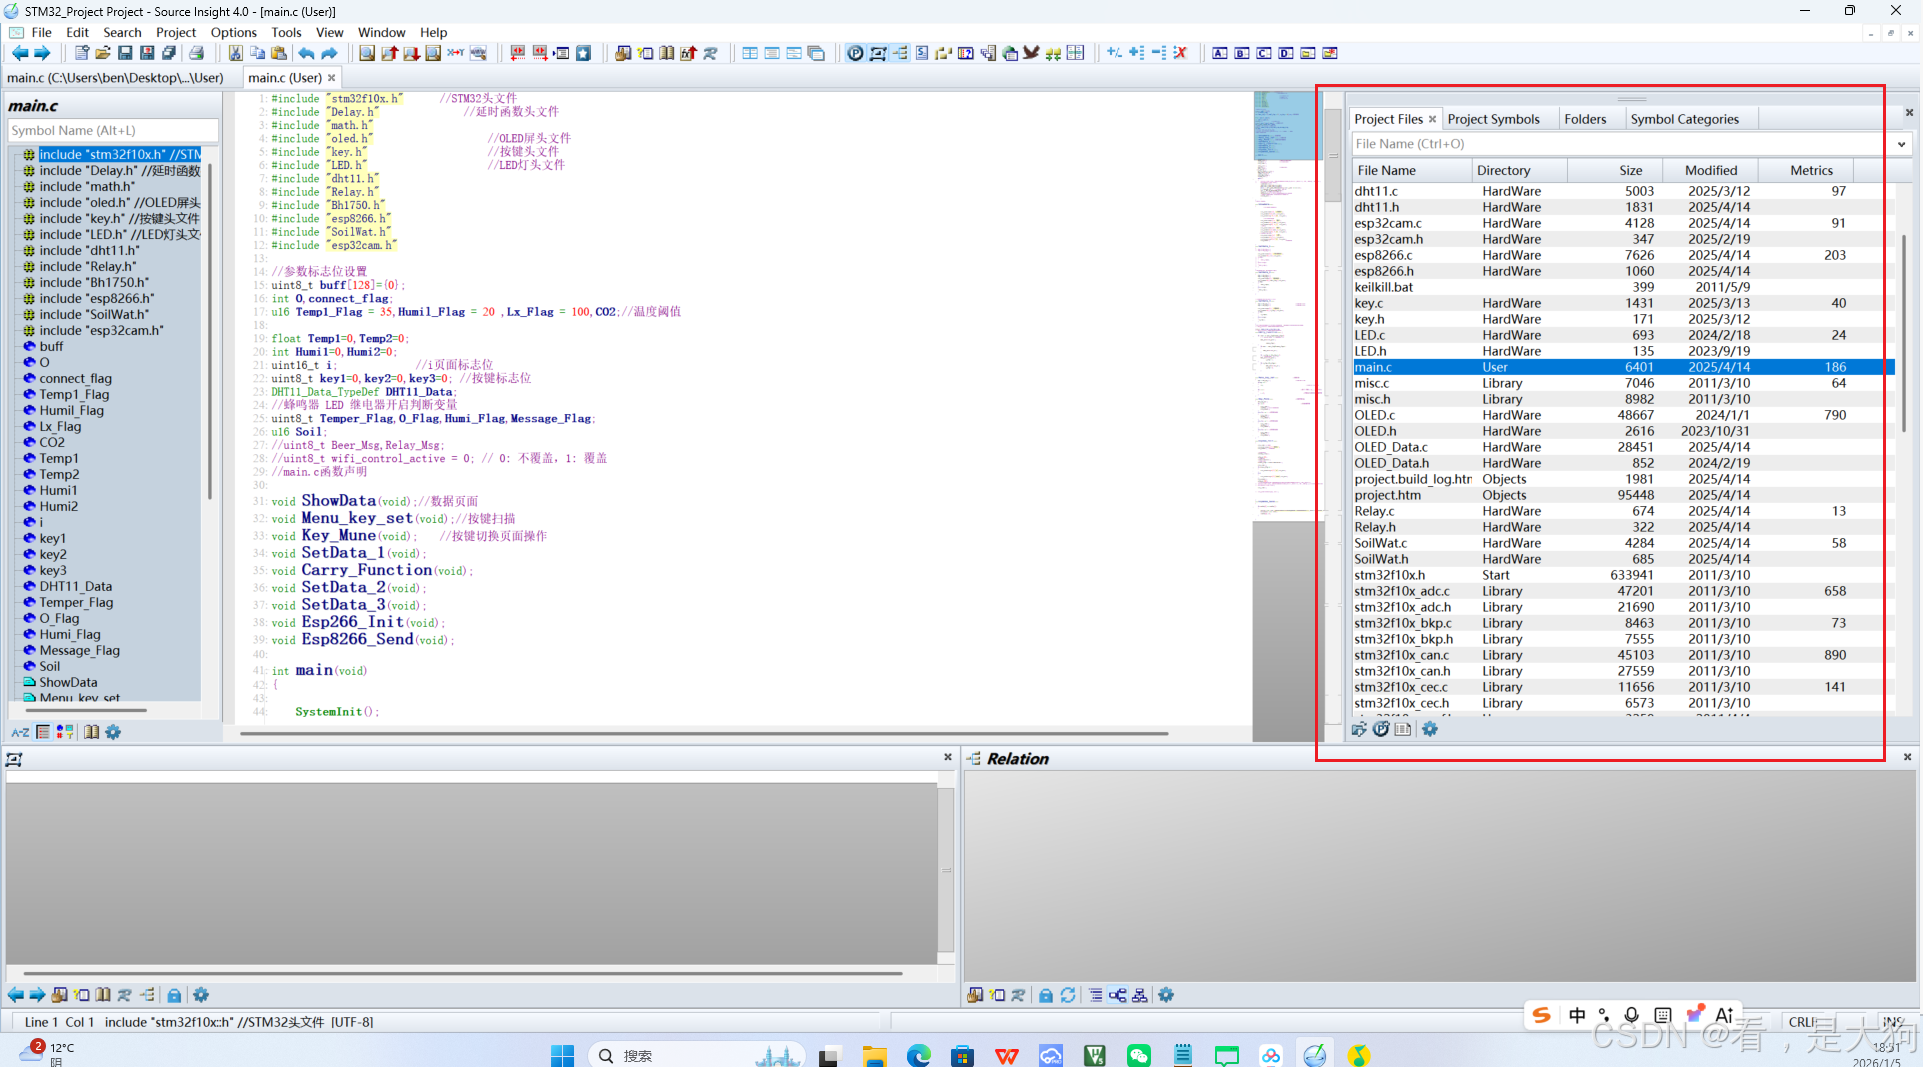This screenshot has height=1067, width=1923.
Task: Undo the last edit
Action: 306,53
